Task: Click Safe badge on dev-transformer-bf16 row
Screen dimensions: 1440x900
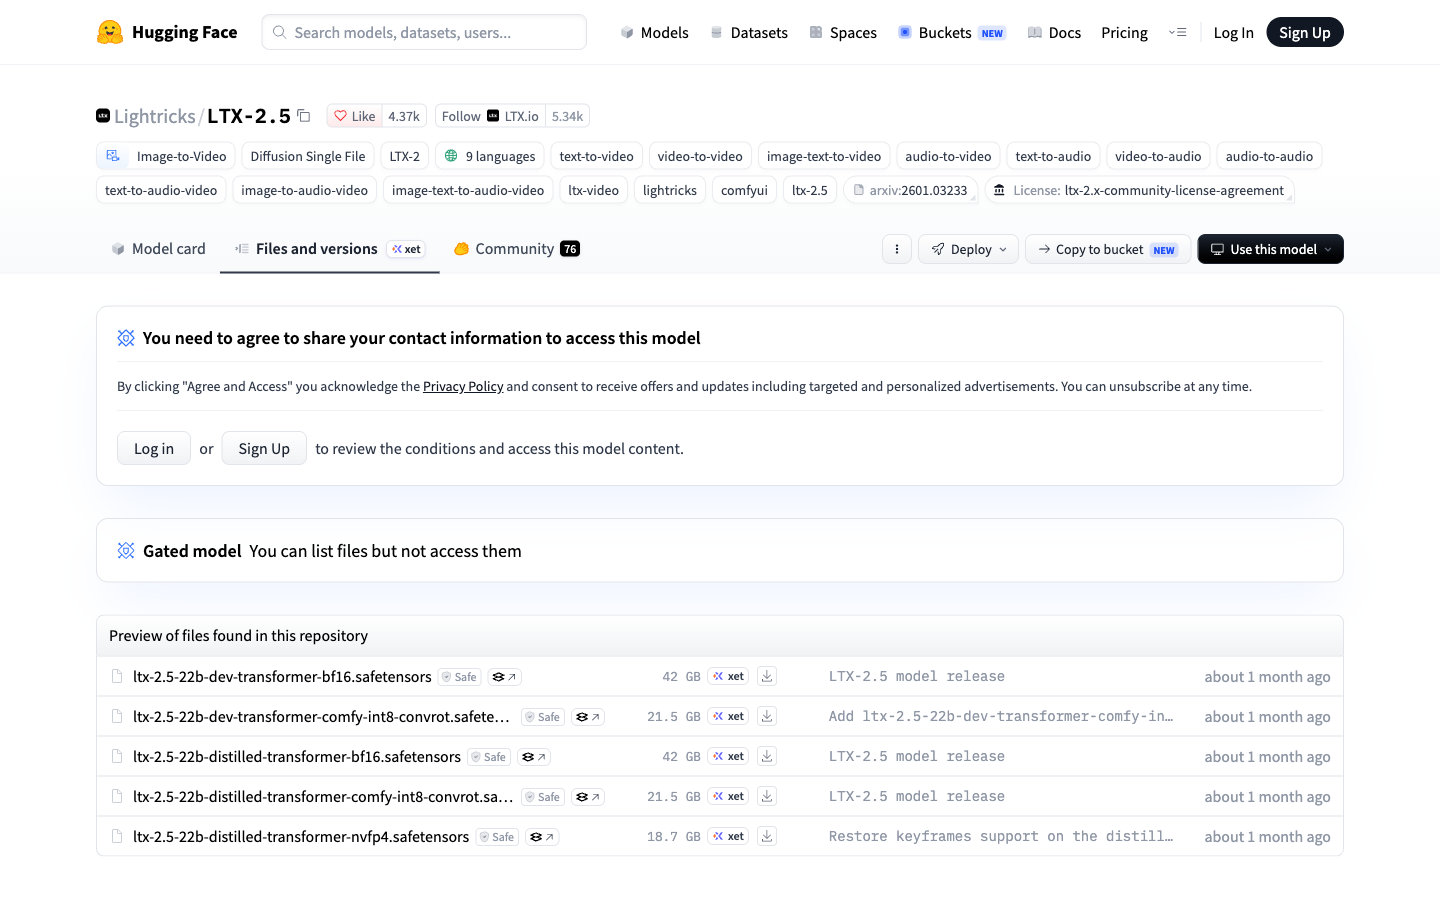Action: (x=460, y=677)
